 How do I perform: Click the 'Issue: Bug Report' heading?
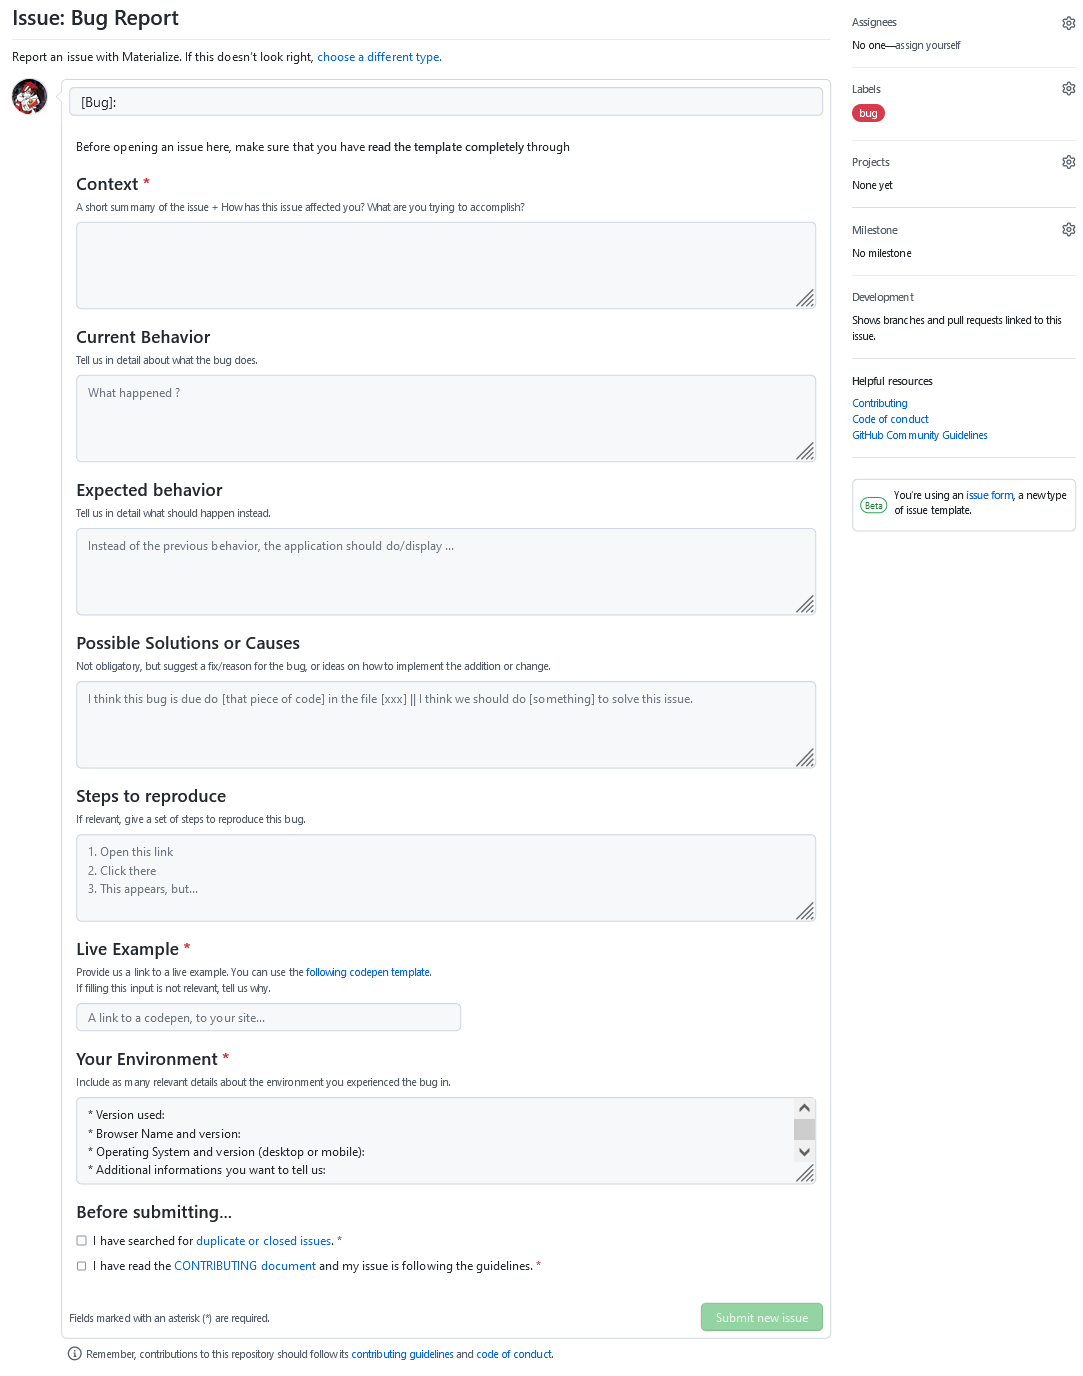coord(95,18)
